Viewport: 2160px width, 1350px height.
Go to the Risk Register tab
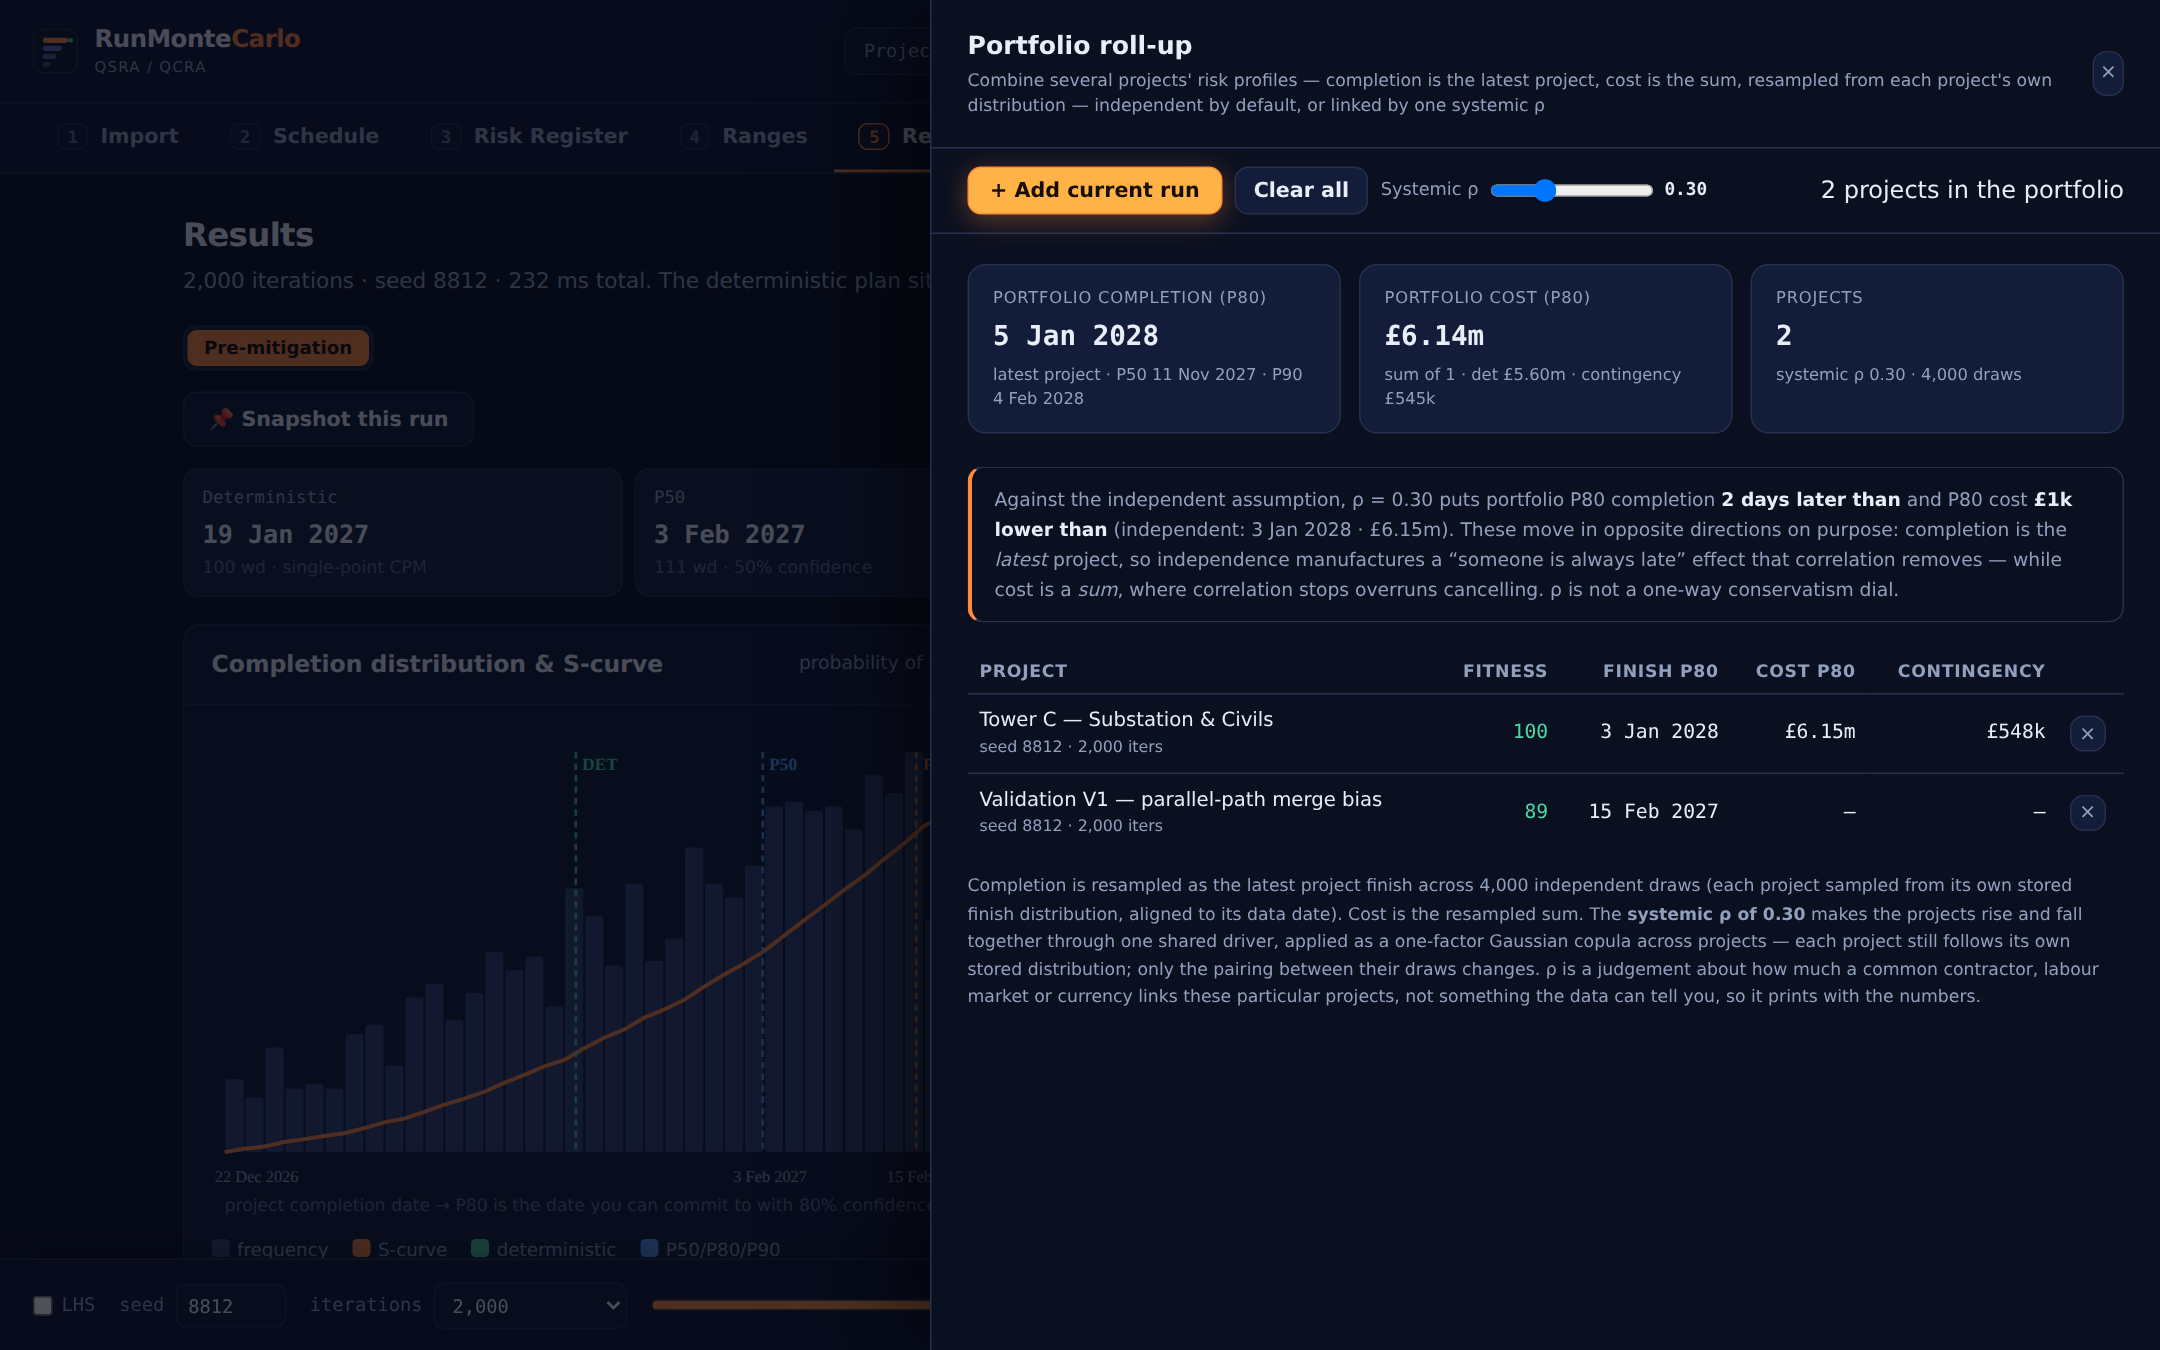530,136
